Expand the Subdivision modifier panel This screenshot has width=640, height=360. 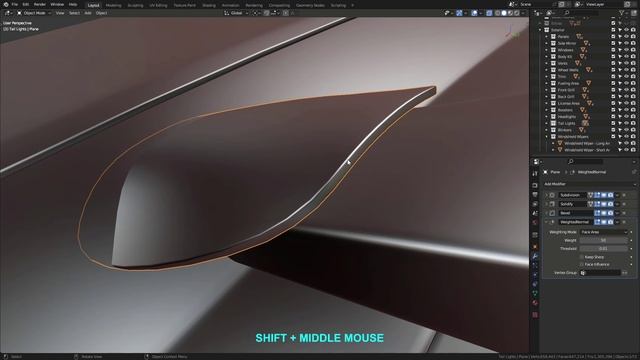tap(546, 195)
